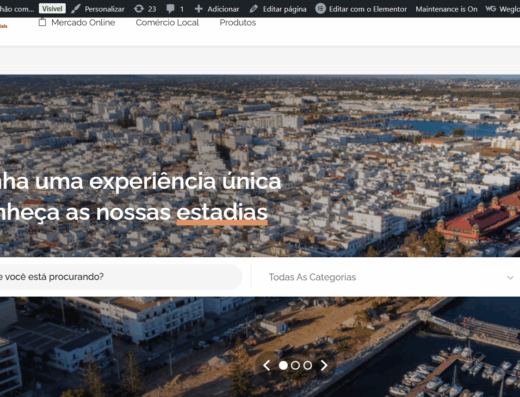
Task: Select the second slider dot
Action: (x=295, y=365)
